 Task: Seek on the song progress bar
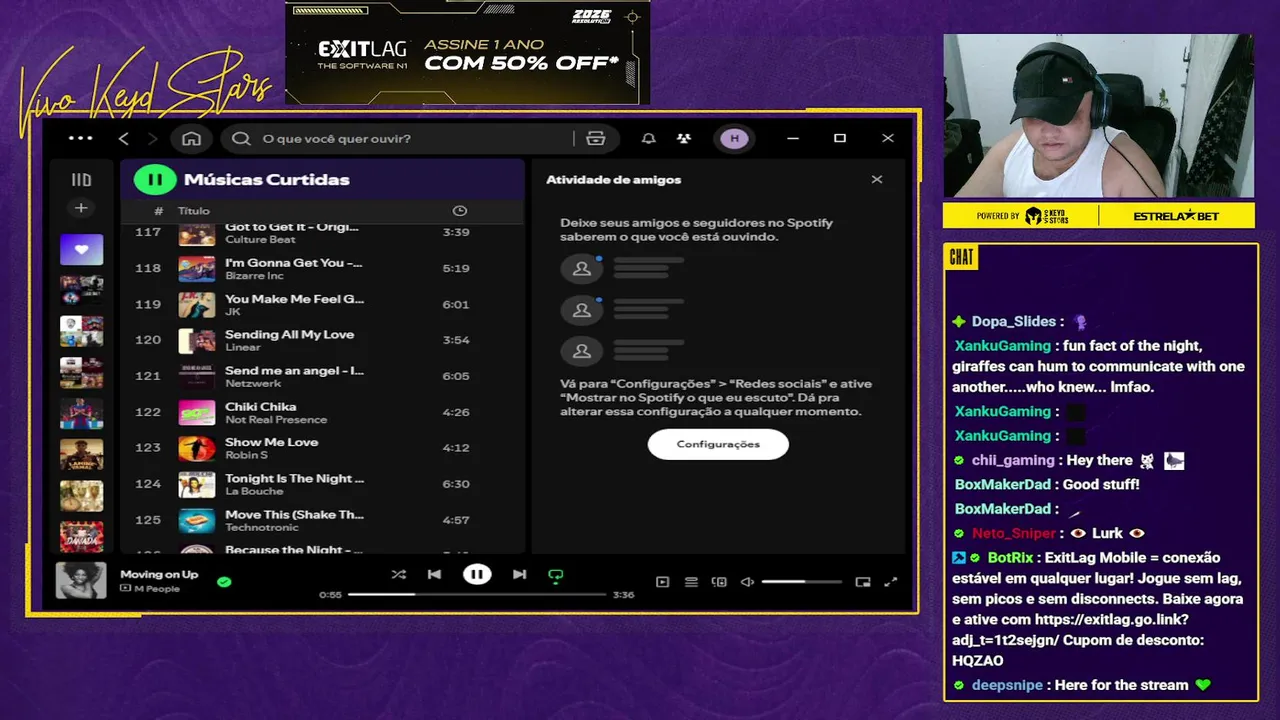point(477,595)
